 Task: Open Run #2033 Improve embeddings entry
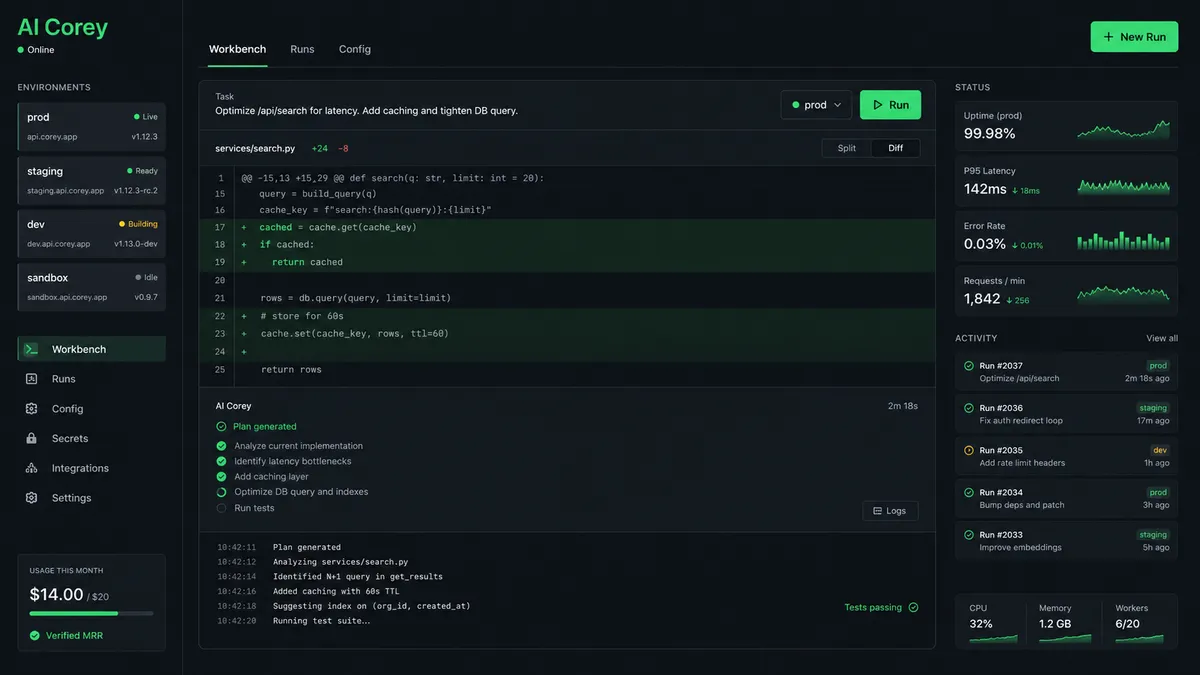pyautogui.click(x=1066, y=541)
